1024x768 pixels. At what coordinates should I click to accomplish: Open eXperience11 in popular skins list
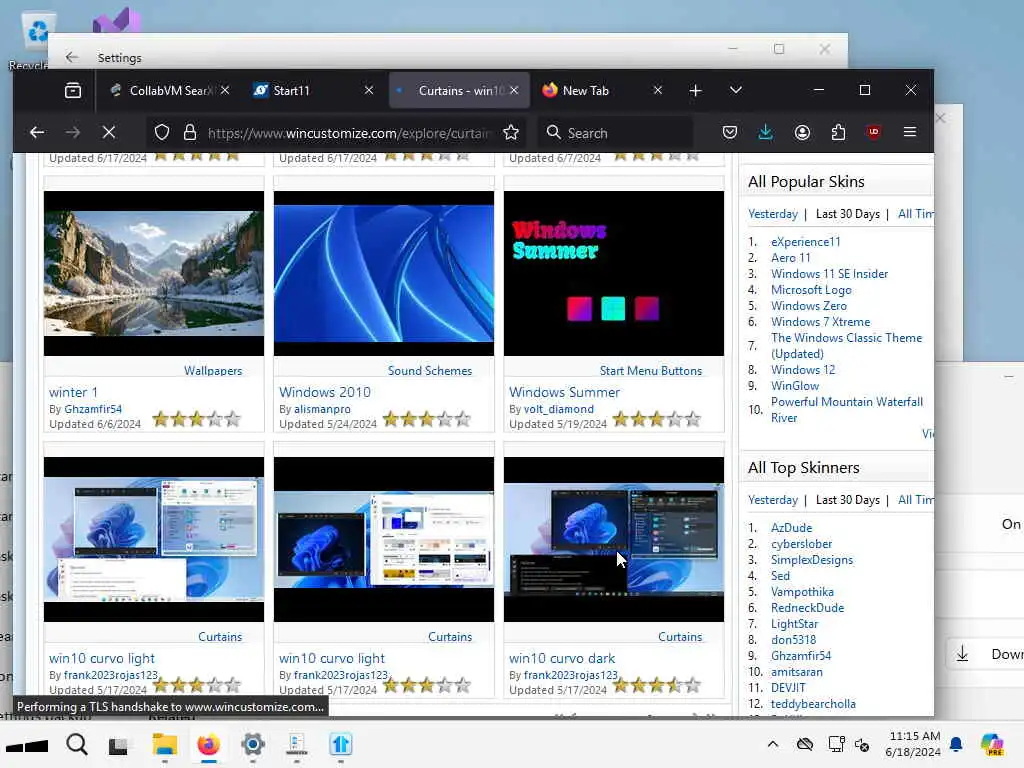[x=805, y=242]
